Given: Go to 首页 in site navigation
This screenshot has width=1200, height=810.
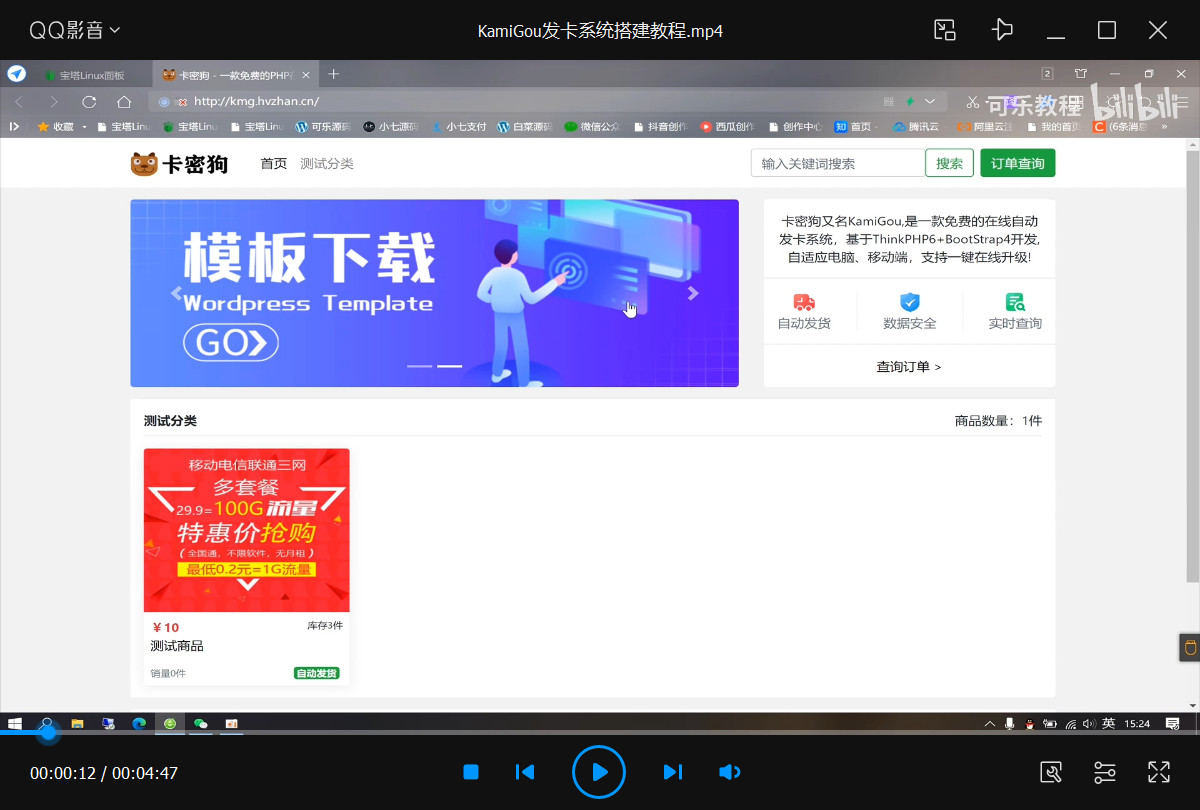Looking at the screenshot, I should click(x=274, y=164).
